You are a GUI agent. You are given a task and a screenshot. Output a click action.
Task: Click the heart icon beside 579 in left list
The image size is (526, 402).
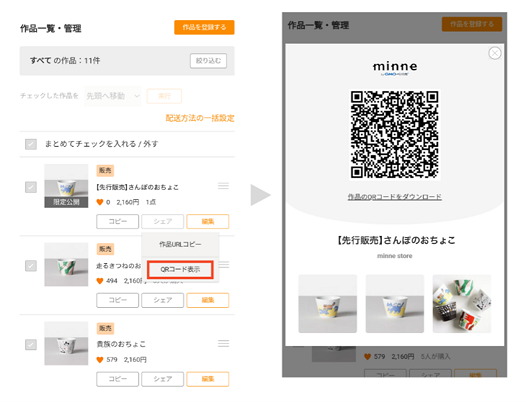point(100,359)
